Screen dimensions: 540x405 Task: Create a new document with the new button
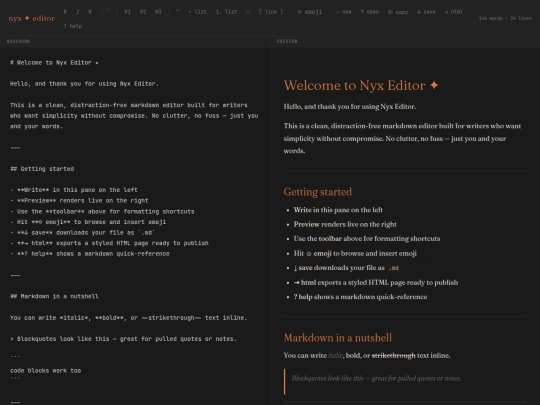344,12
